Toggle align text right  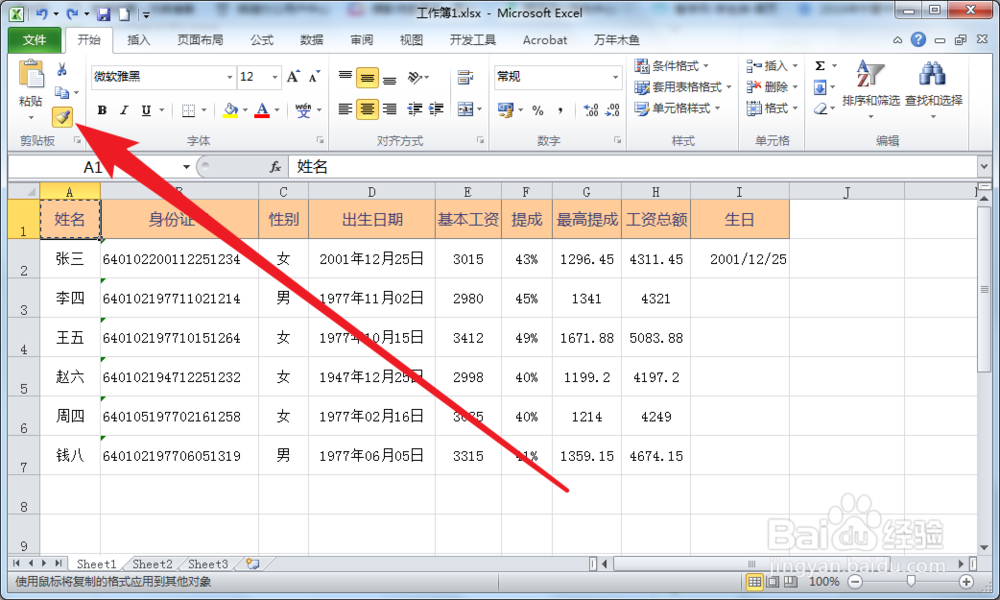(390, 110)
